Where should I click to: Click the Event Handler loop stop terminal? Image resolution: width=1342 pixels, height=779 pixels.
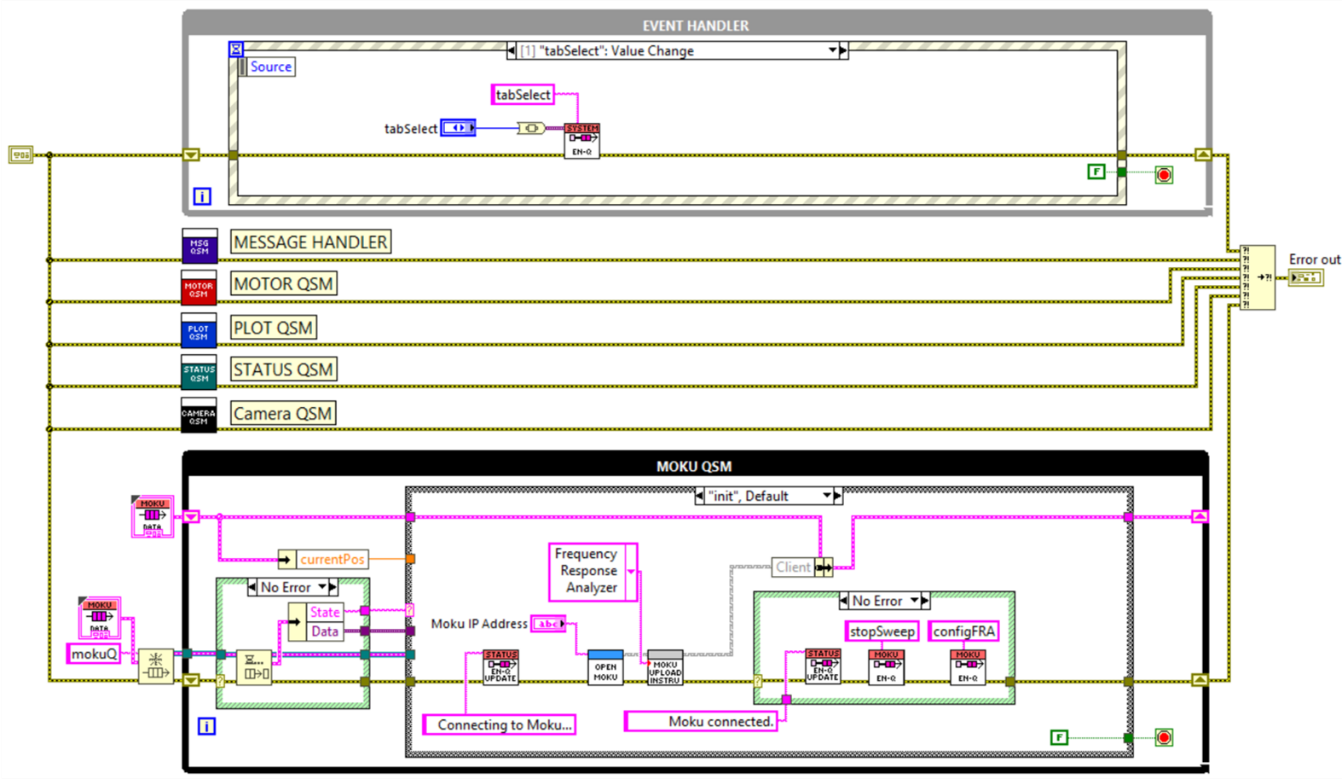1163,174
